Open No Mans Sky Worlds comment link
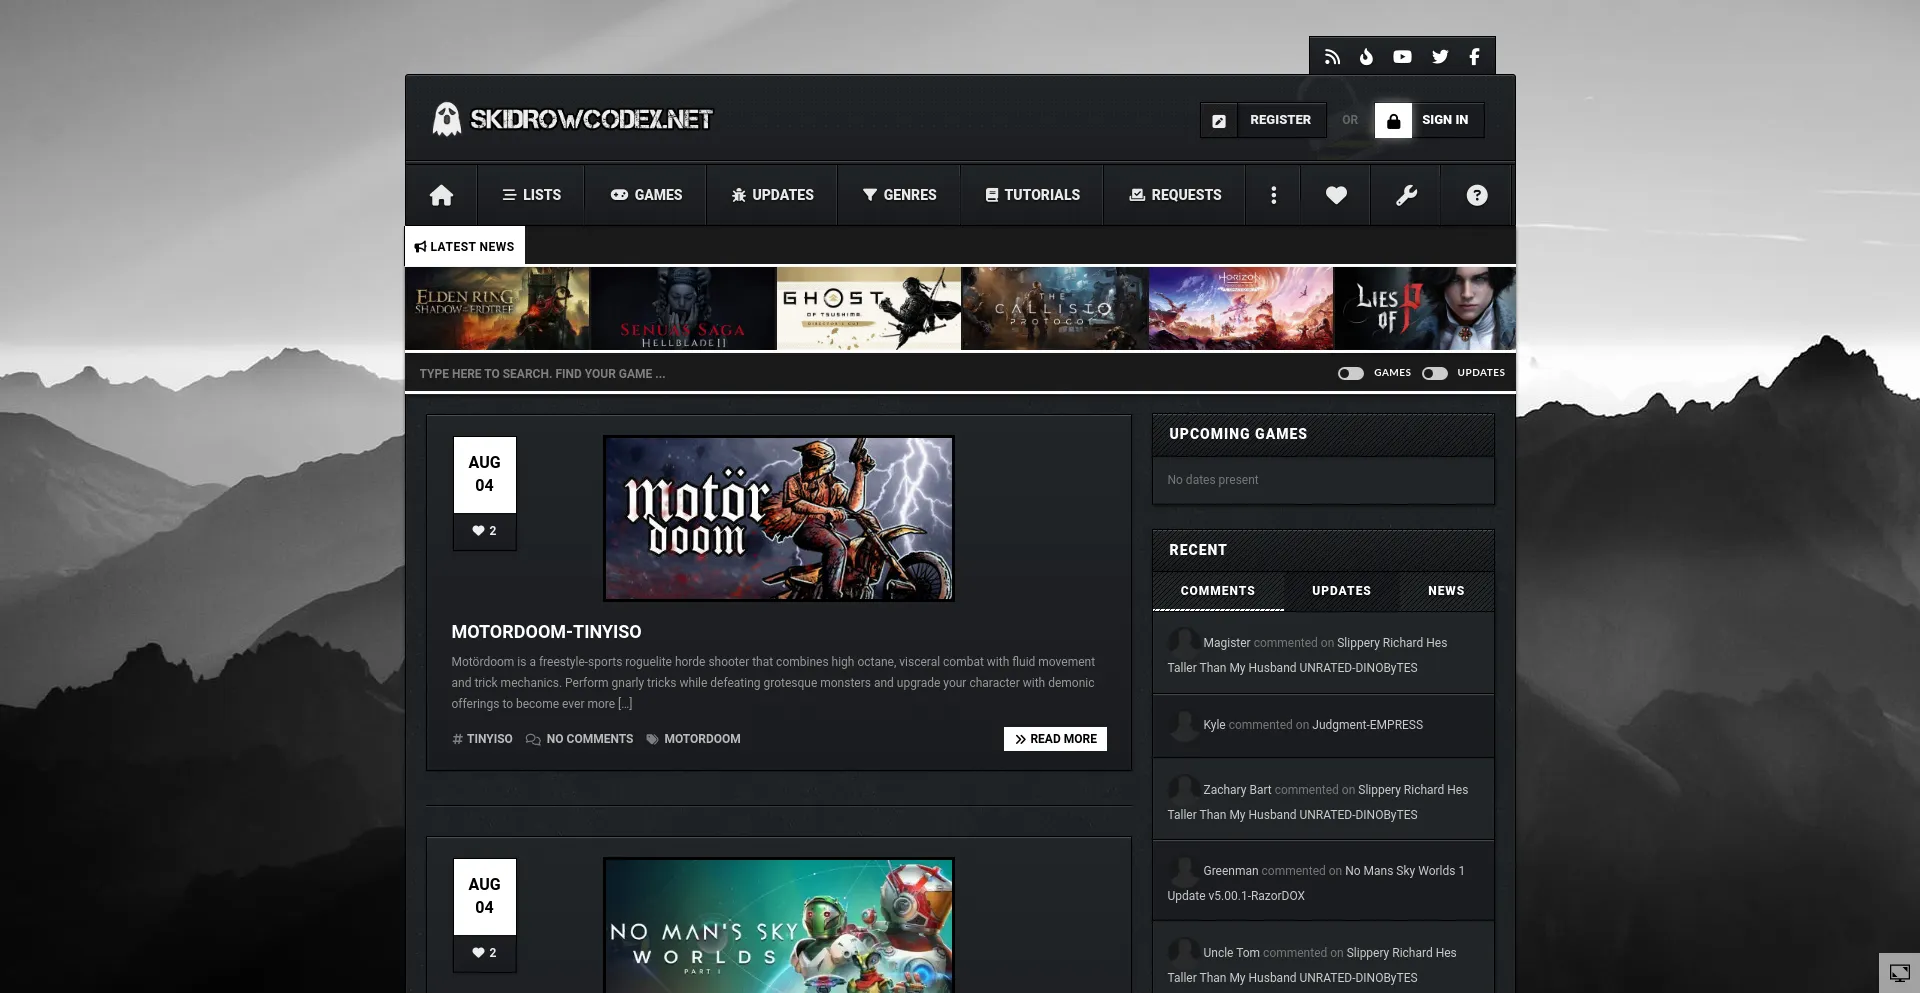 (1316, 883)
